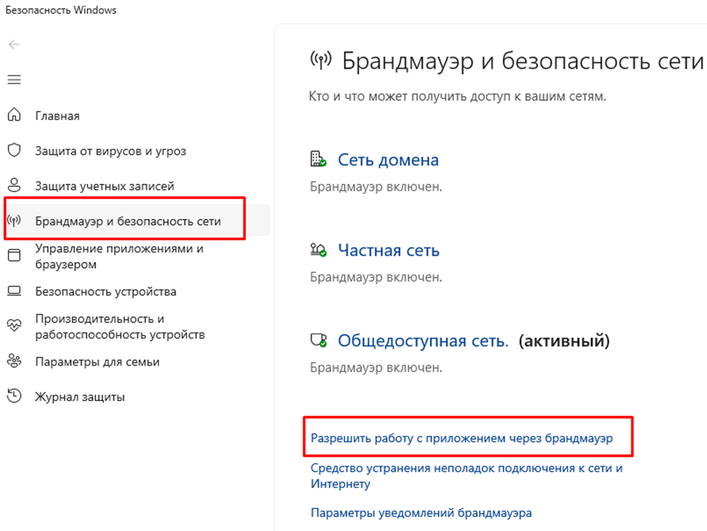
Task: Open the hamburger navigation menu
Action: pos(14,80)
